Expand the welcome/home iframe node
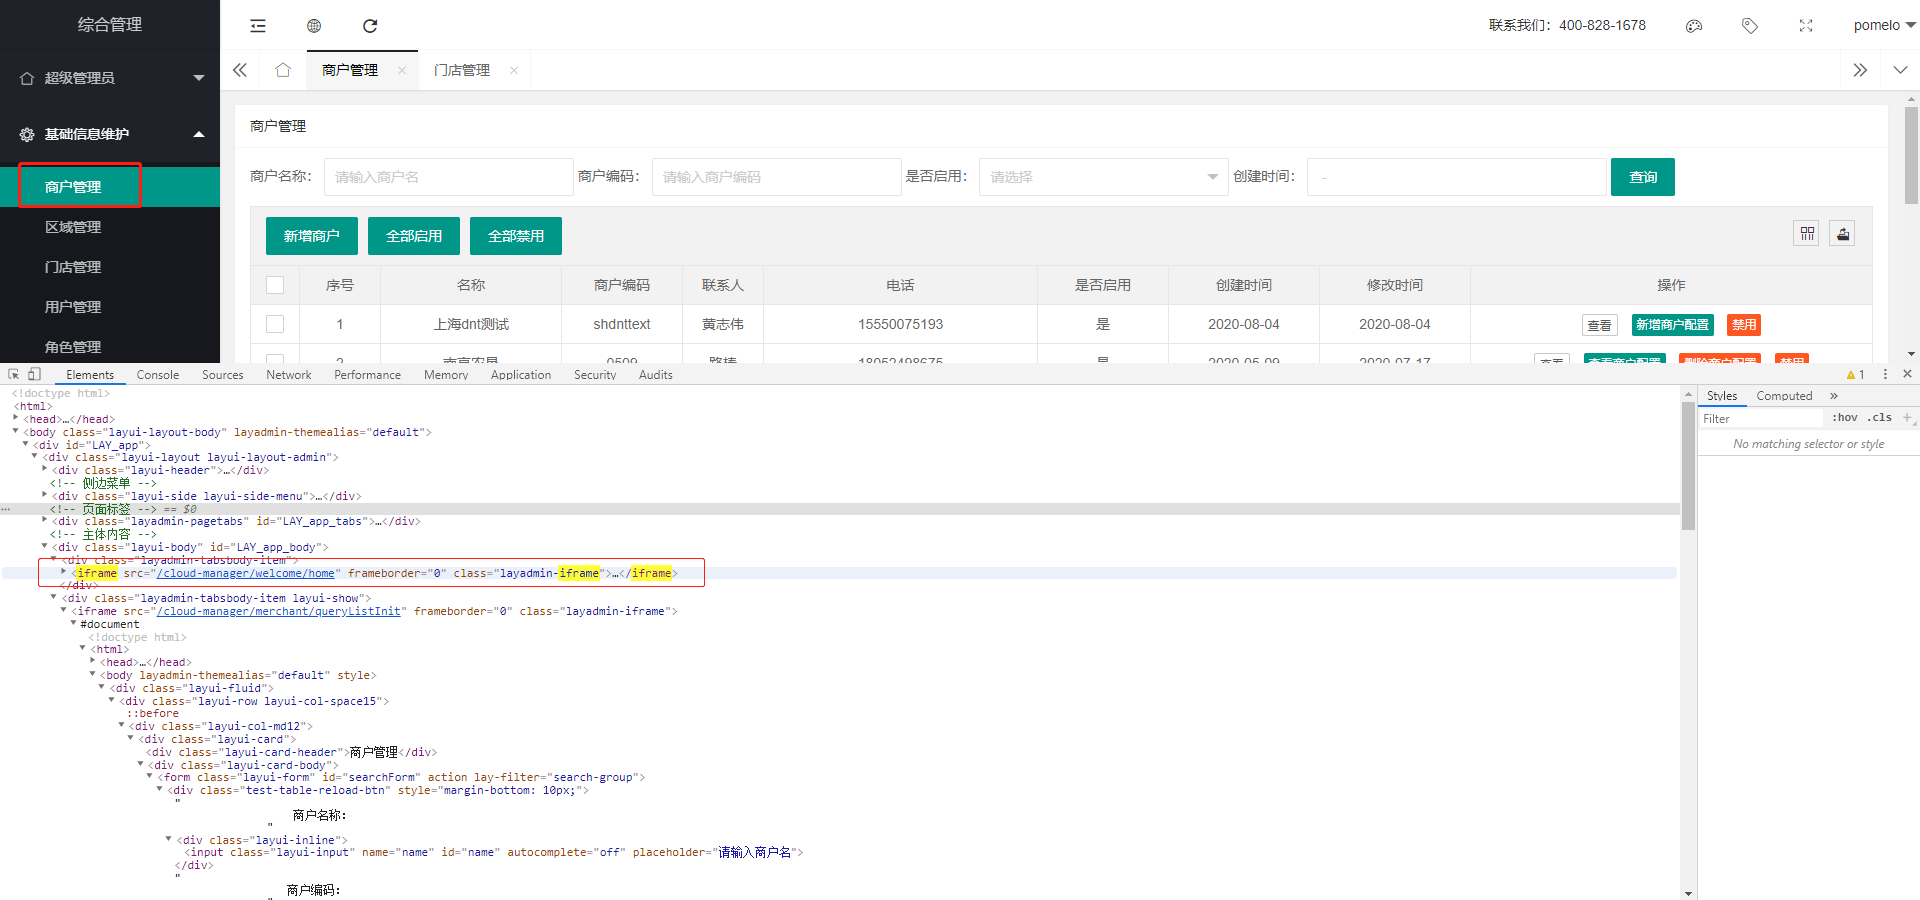The height and width of the screenshot is (900, 1920). coord(65,573)
